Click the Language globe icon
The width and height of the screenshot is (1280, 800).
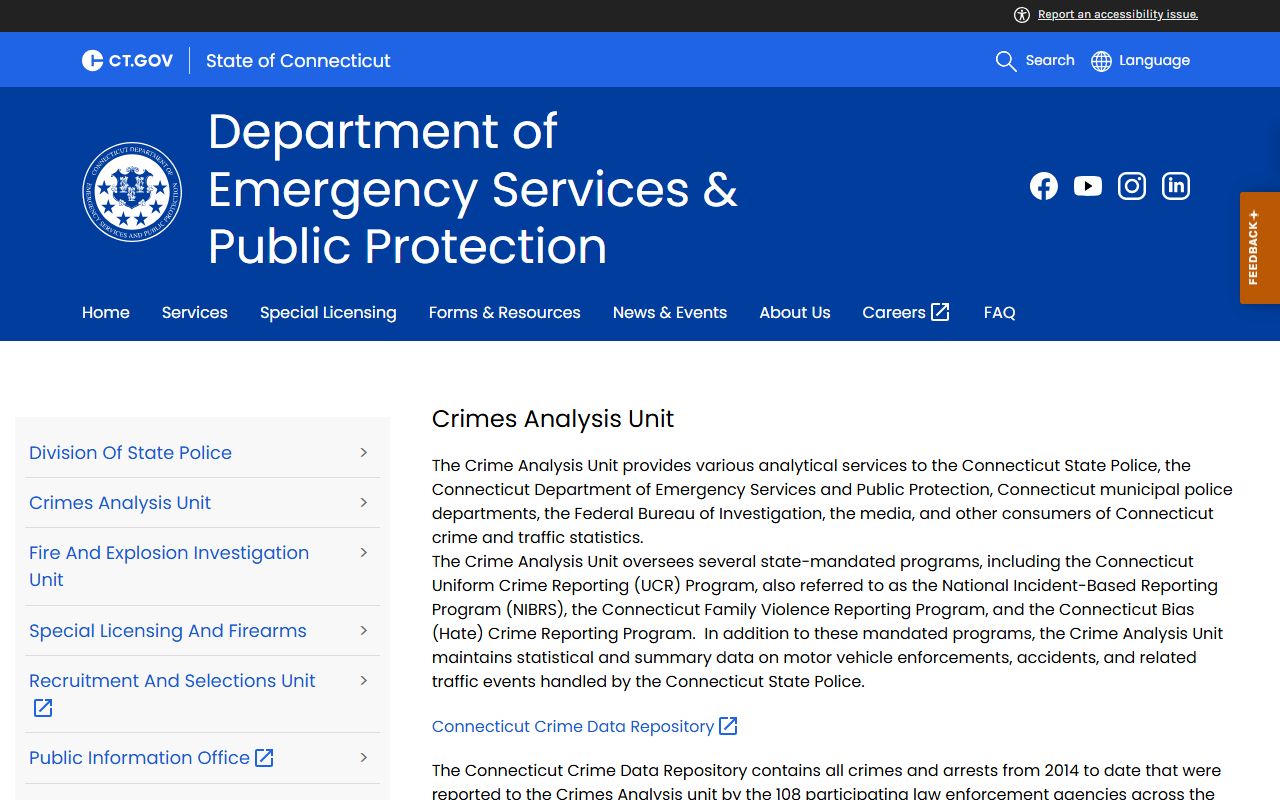(1101, 61)
